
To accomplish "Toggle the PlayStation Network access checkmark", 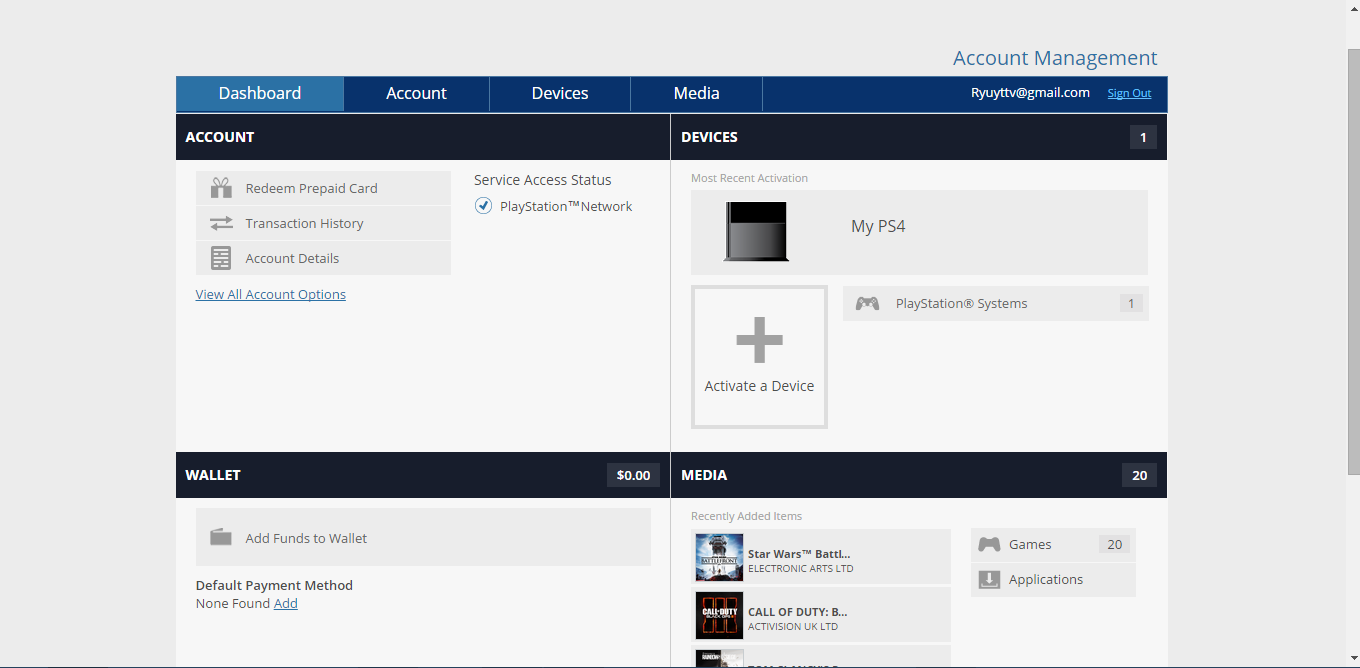I will pyautogui.click(x=483, y=206).
